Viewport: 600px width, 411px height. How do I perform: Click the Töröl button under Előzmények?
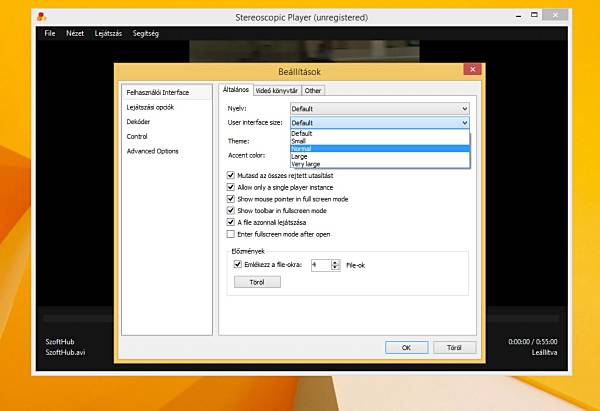[257, 282]
